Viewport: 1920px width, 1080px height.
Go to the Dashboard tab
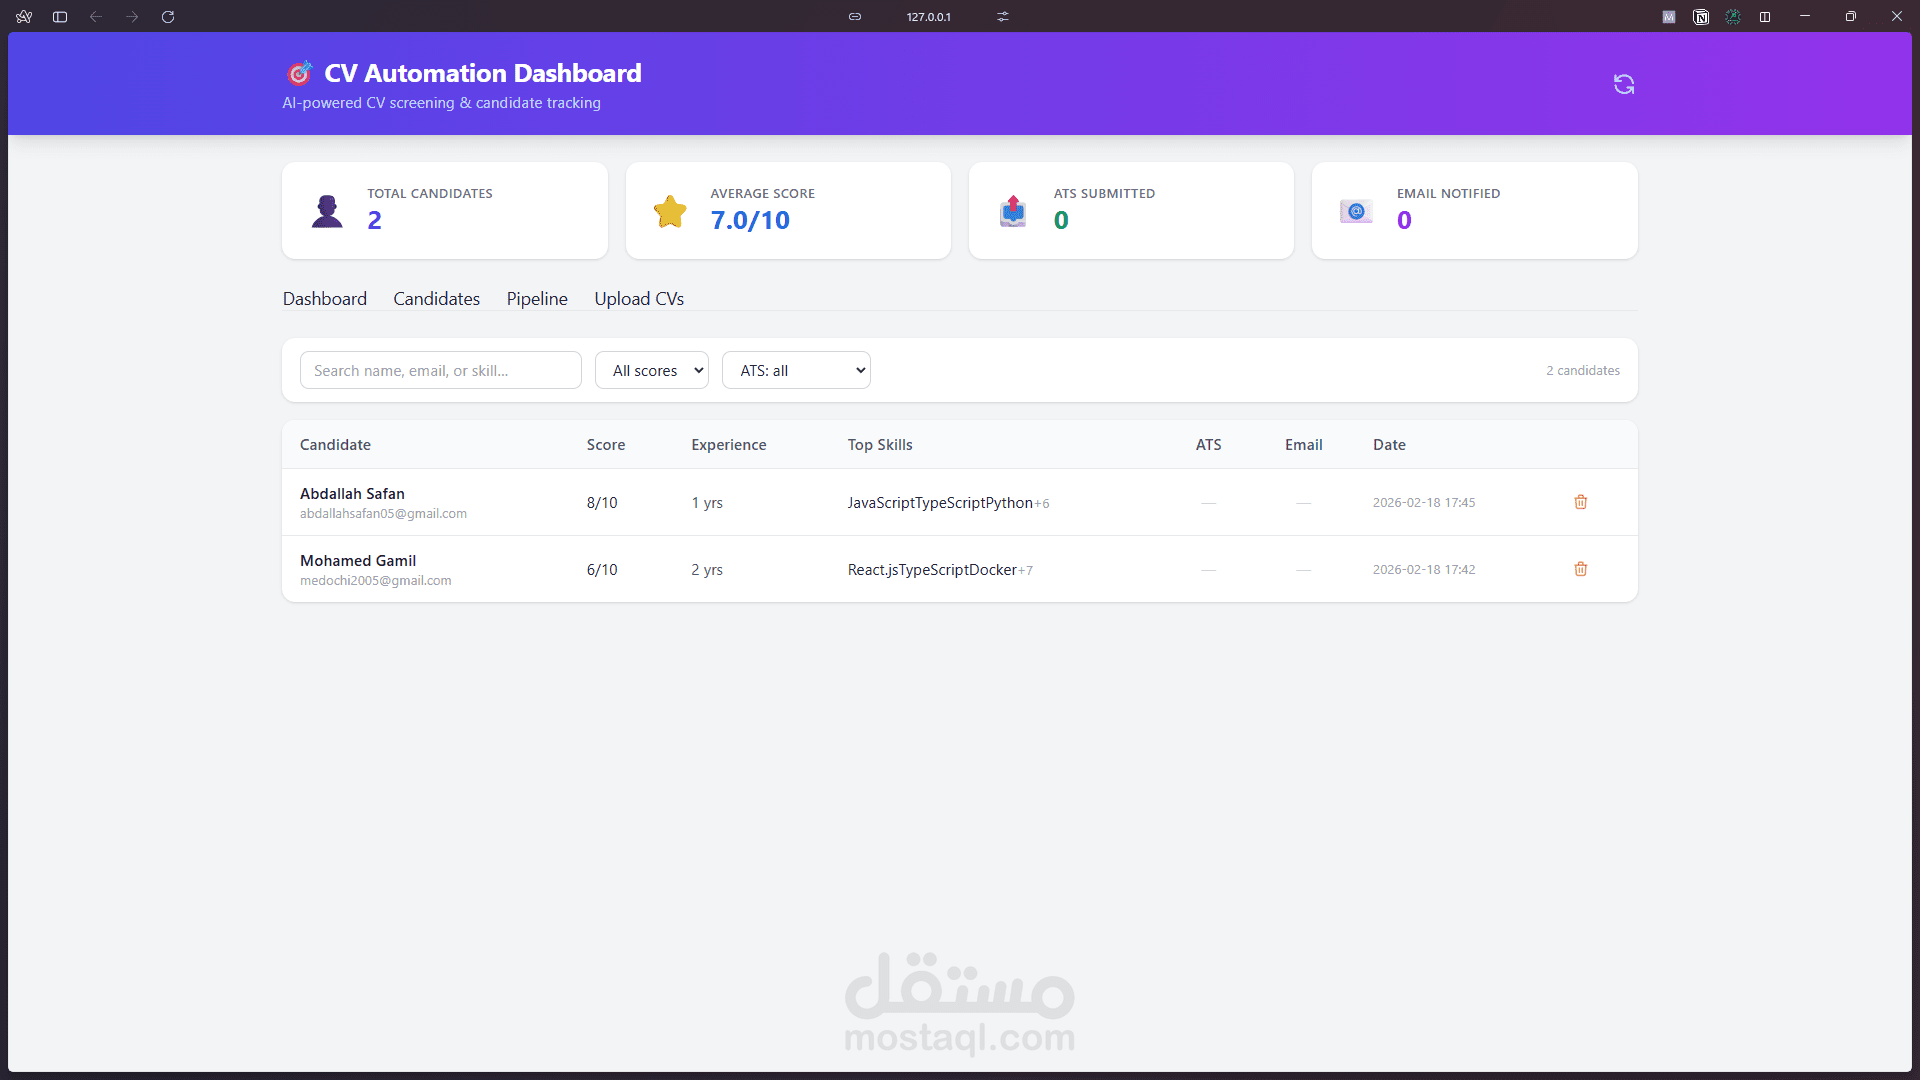[325, 299]
